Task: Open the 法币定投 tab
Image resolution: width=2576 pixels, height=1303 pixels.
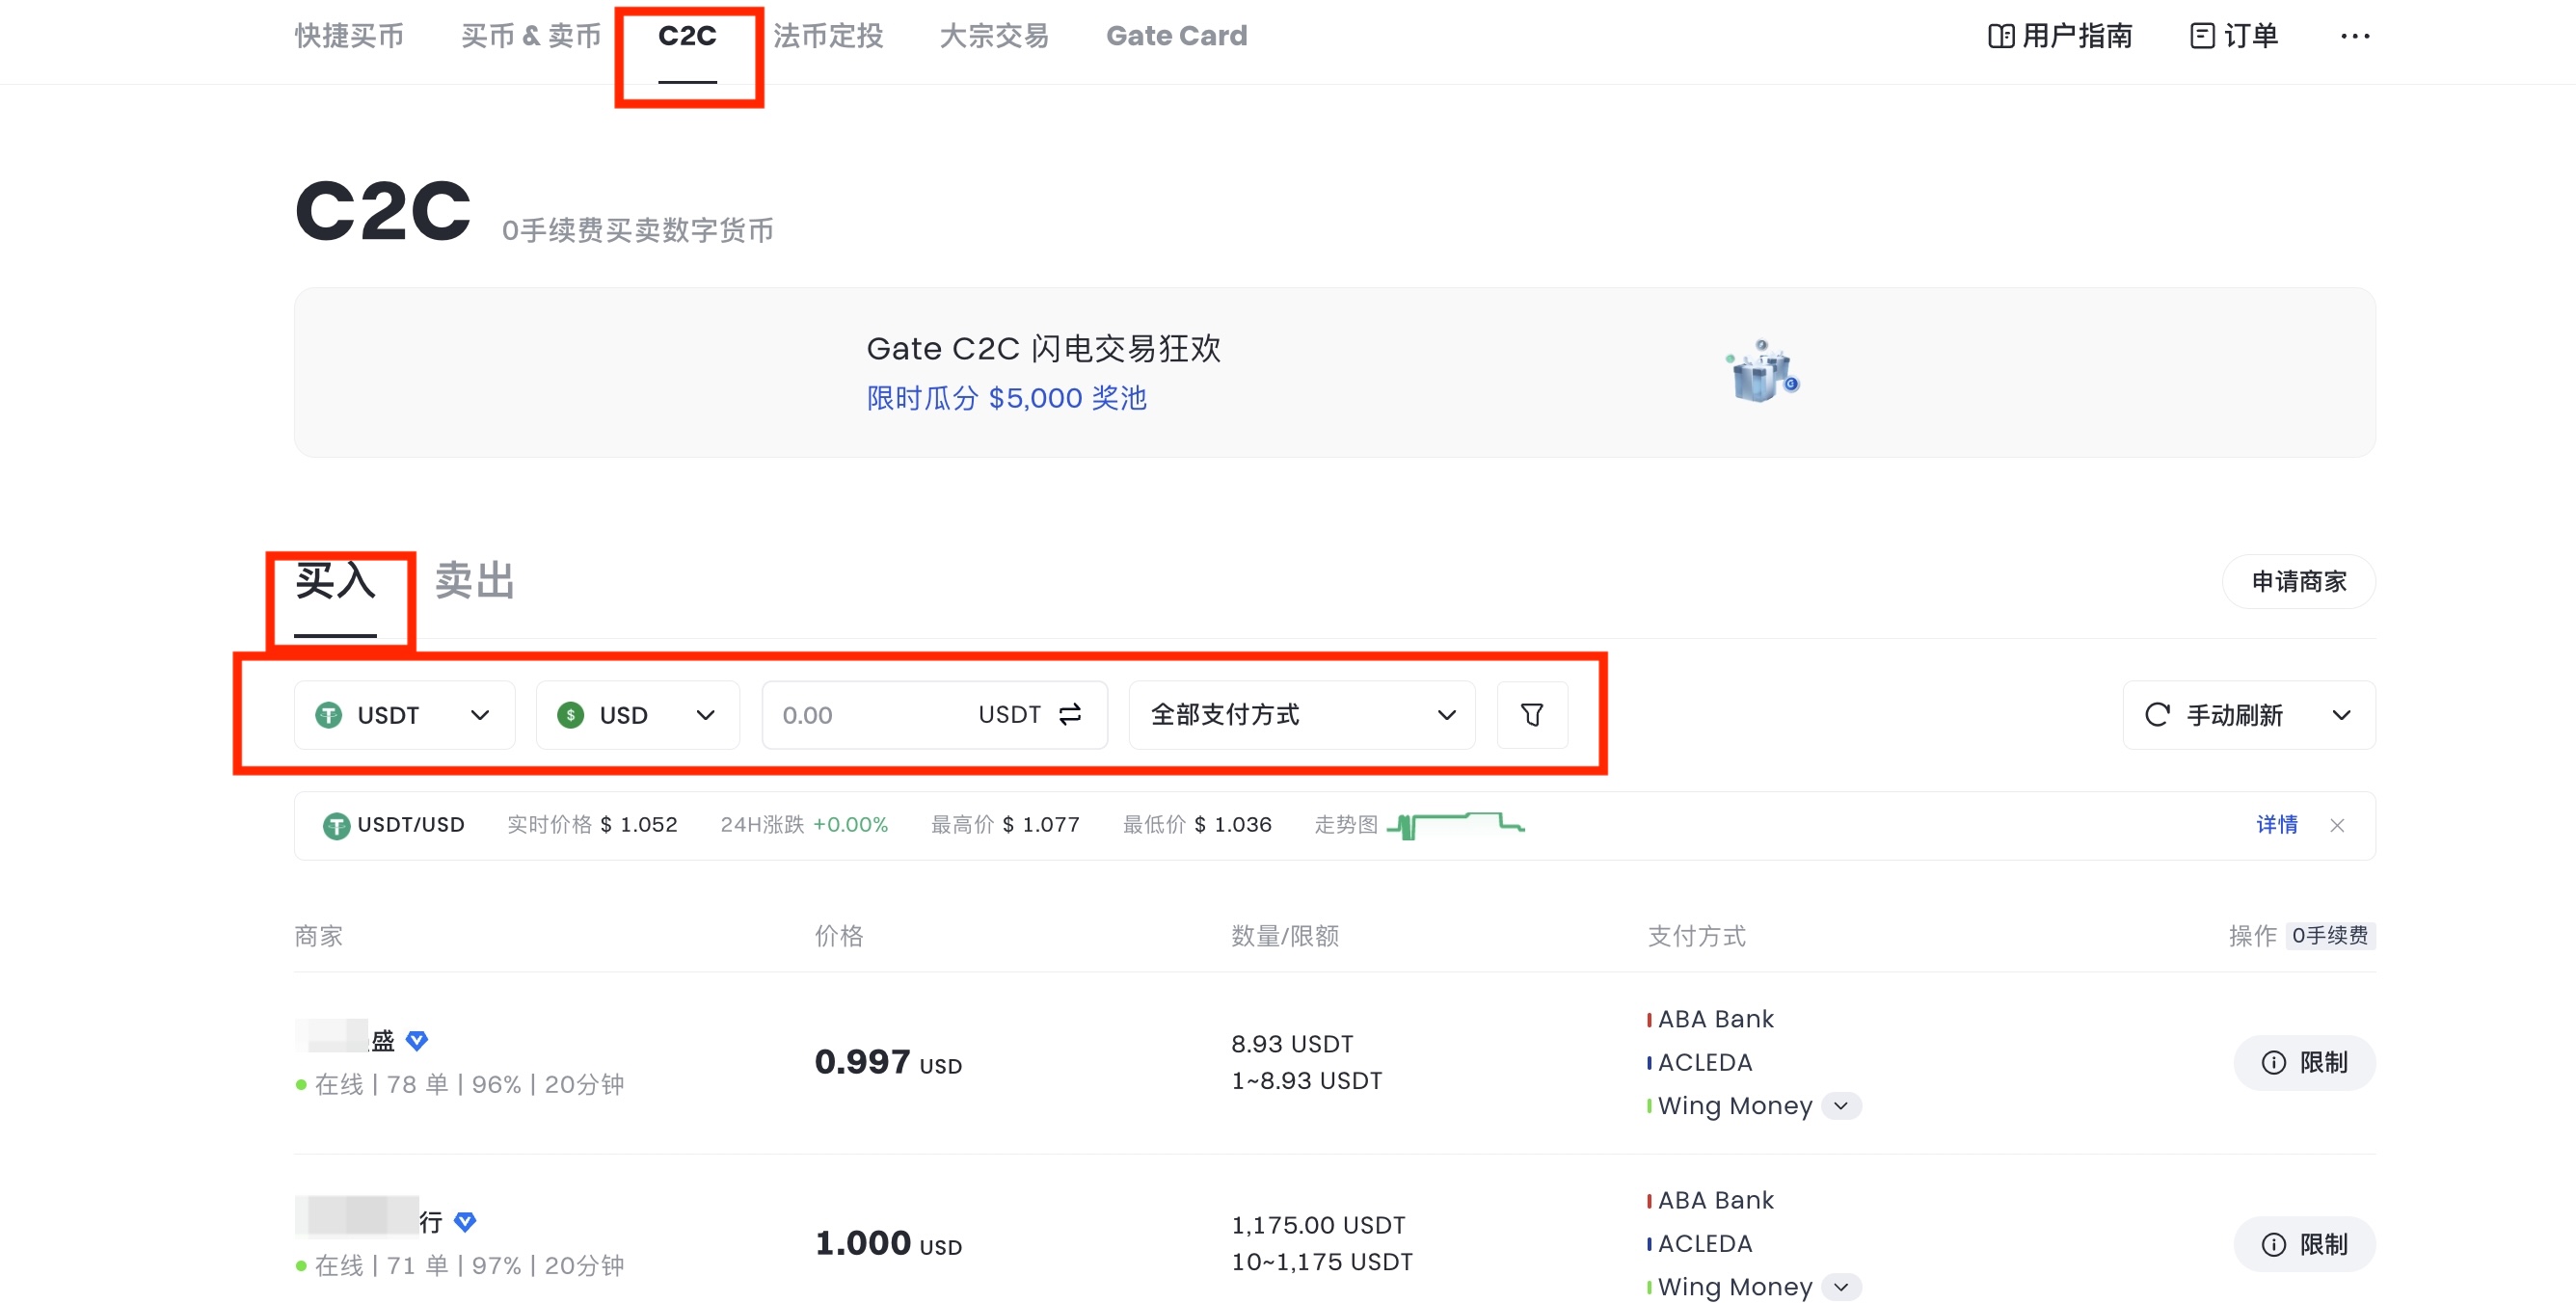Action: [x=827, y=36]
